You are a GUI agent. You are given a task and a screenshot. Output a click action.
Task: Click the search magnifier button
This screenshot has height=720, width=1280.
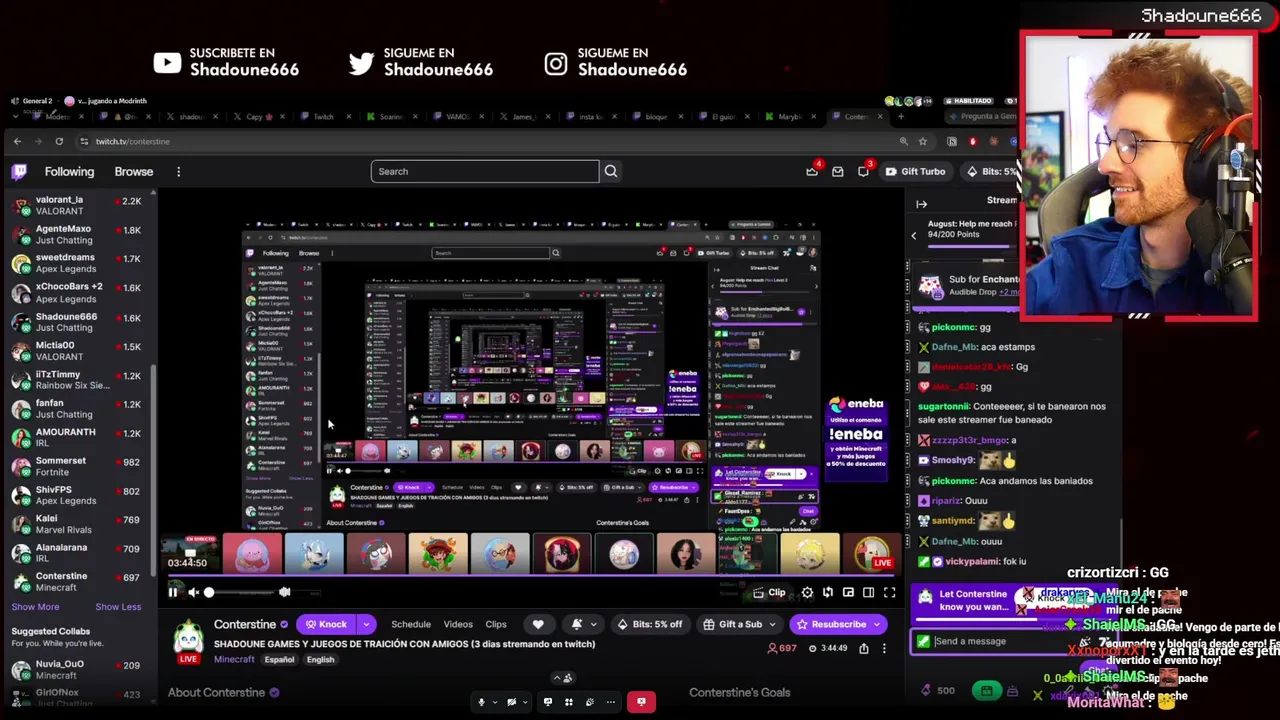[611, 171]
